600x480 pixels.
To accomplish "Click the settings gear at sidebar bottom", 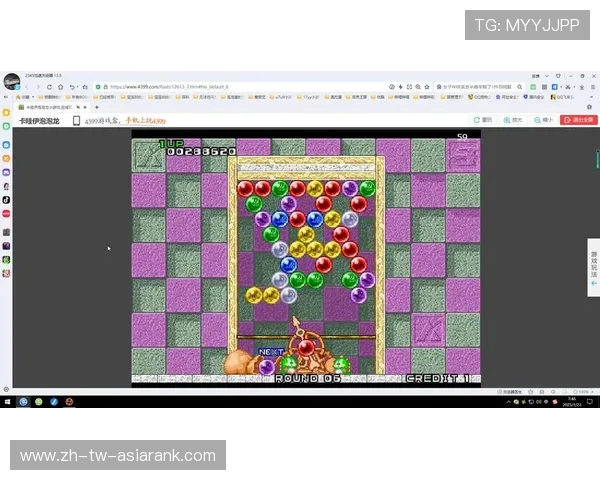I will (7, 387).
